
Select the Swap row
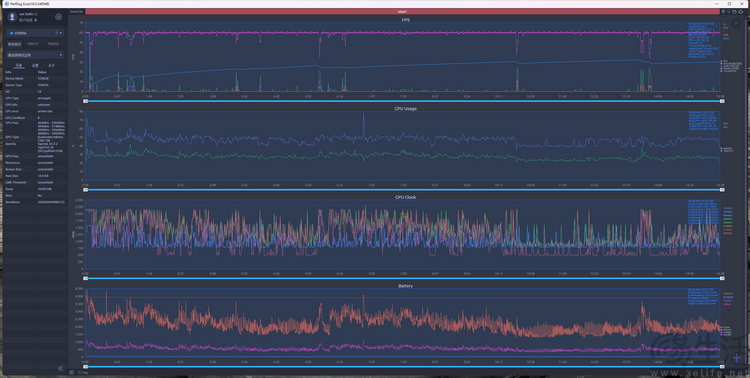[35, 189]
